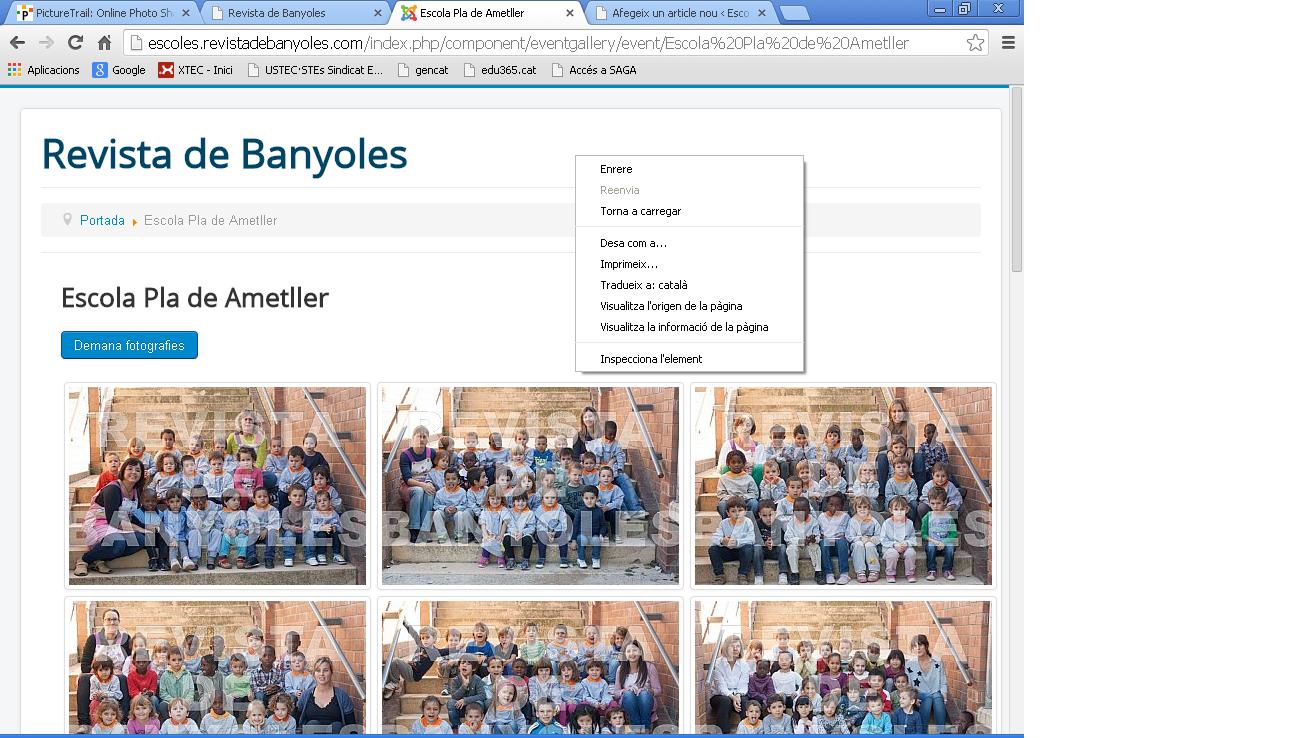Open the Aplicacions apps shortcut
The height and width of the screenshot is (738, 1296).
[x=44, y=70]
